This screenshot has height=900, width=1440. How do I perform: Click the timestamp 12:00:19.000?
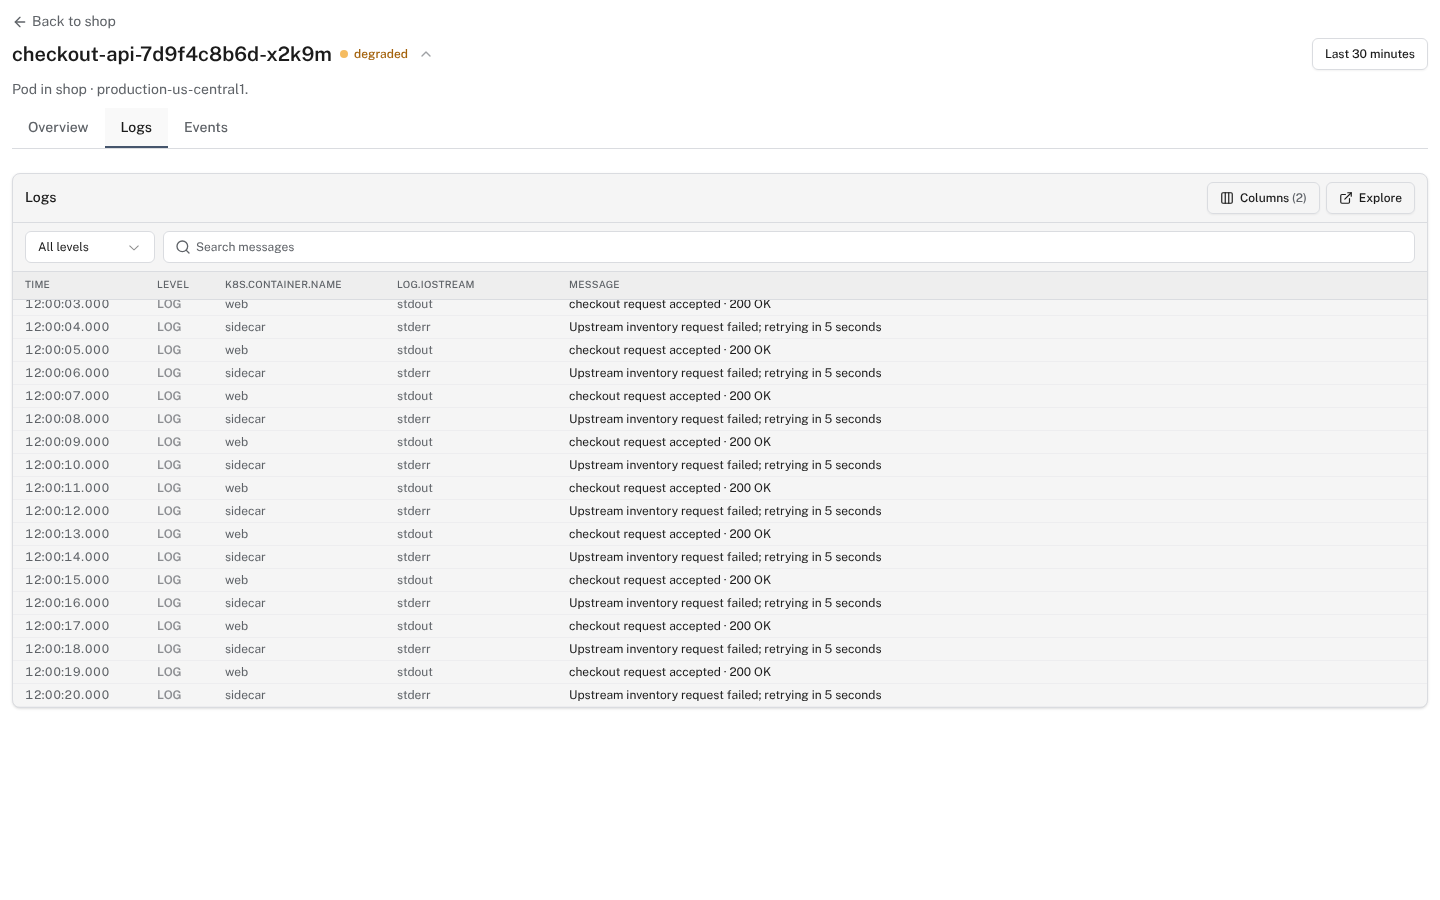coord(67,672)
